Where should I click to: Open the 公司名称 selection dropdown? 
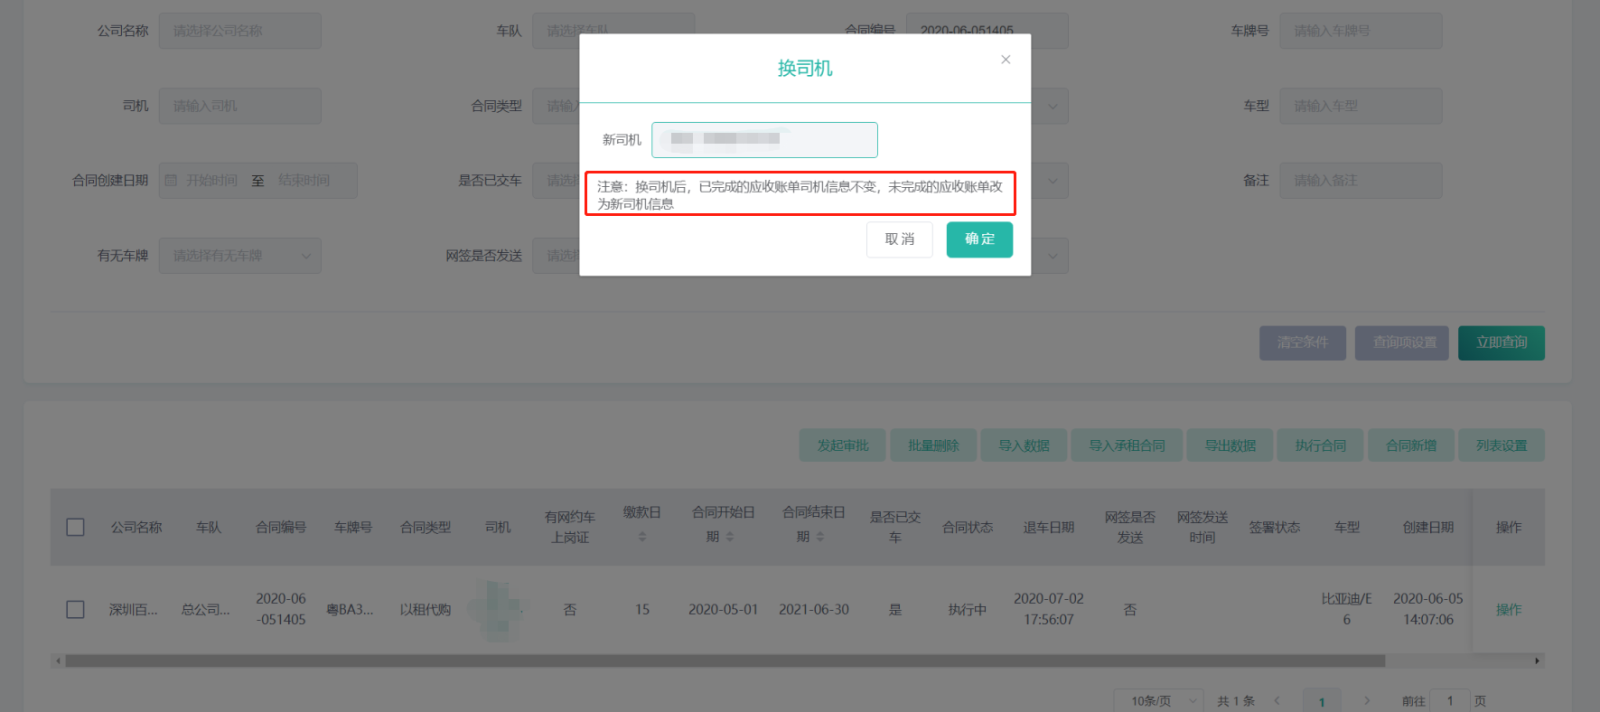[x=240, y=31]
